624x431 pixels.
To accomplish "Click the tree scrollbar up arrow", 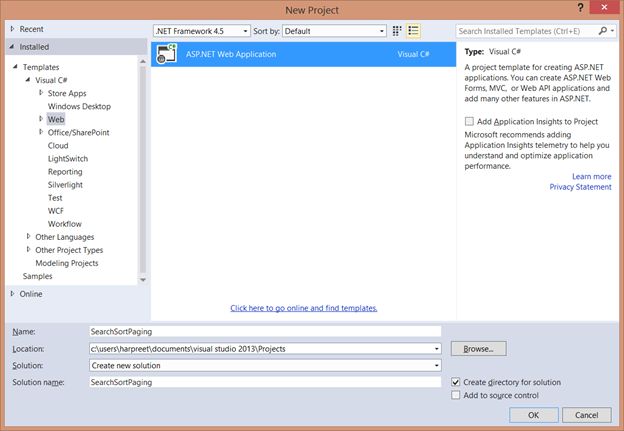I will [143, 62].
